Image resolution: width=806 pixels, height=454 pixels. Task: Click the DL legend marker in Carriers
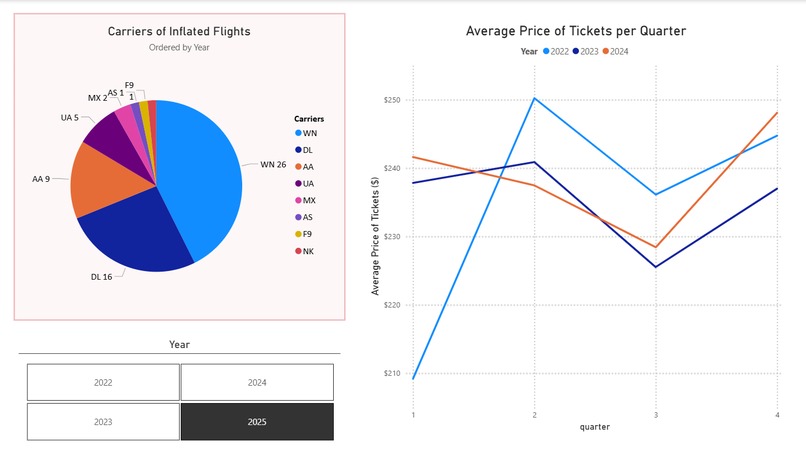(x=298, y=150)
